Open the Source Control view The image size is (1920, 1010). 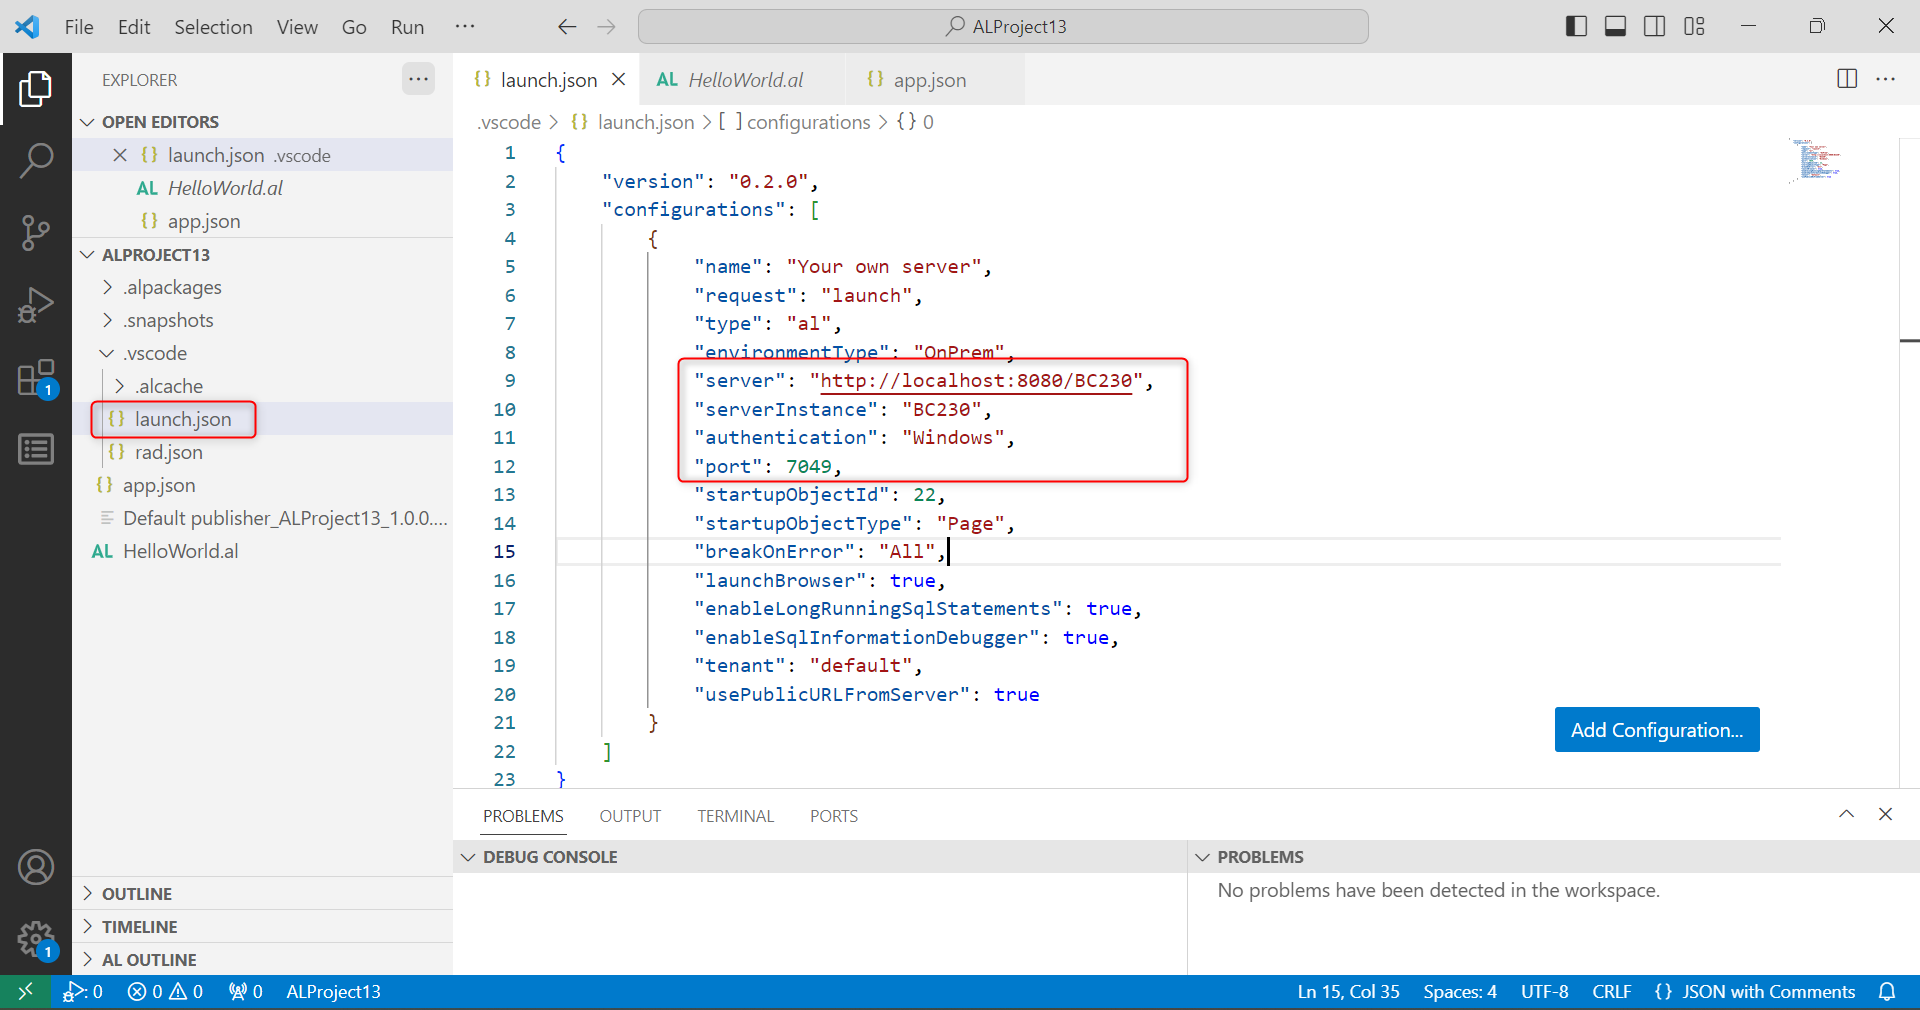tap(36, 232)
